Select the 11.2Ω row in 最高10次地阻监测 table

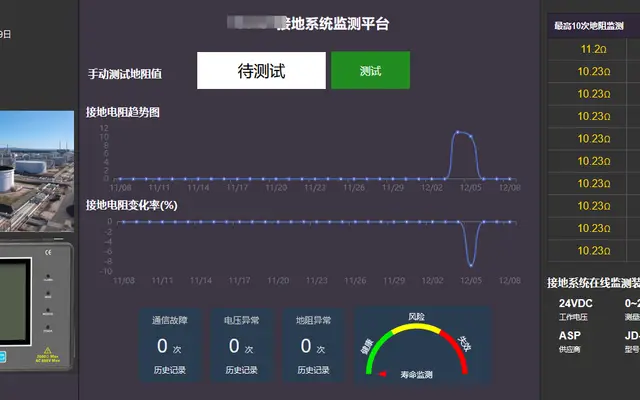[593, 49]
